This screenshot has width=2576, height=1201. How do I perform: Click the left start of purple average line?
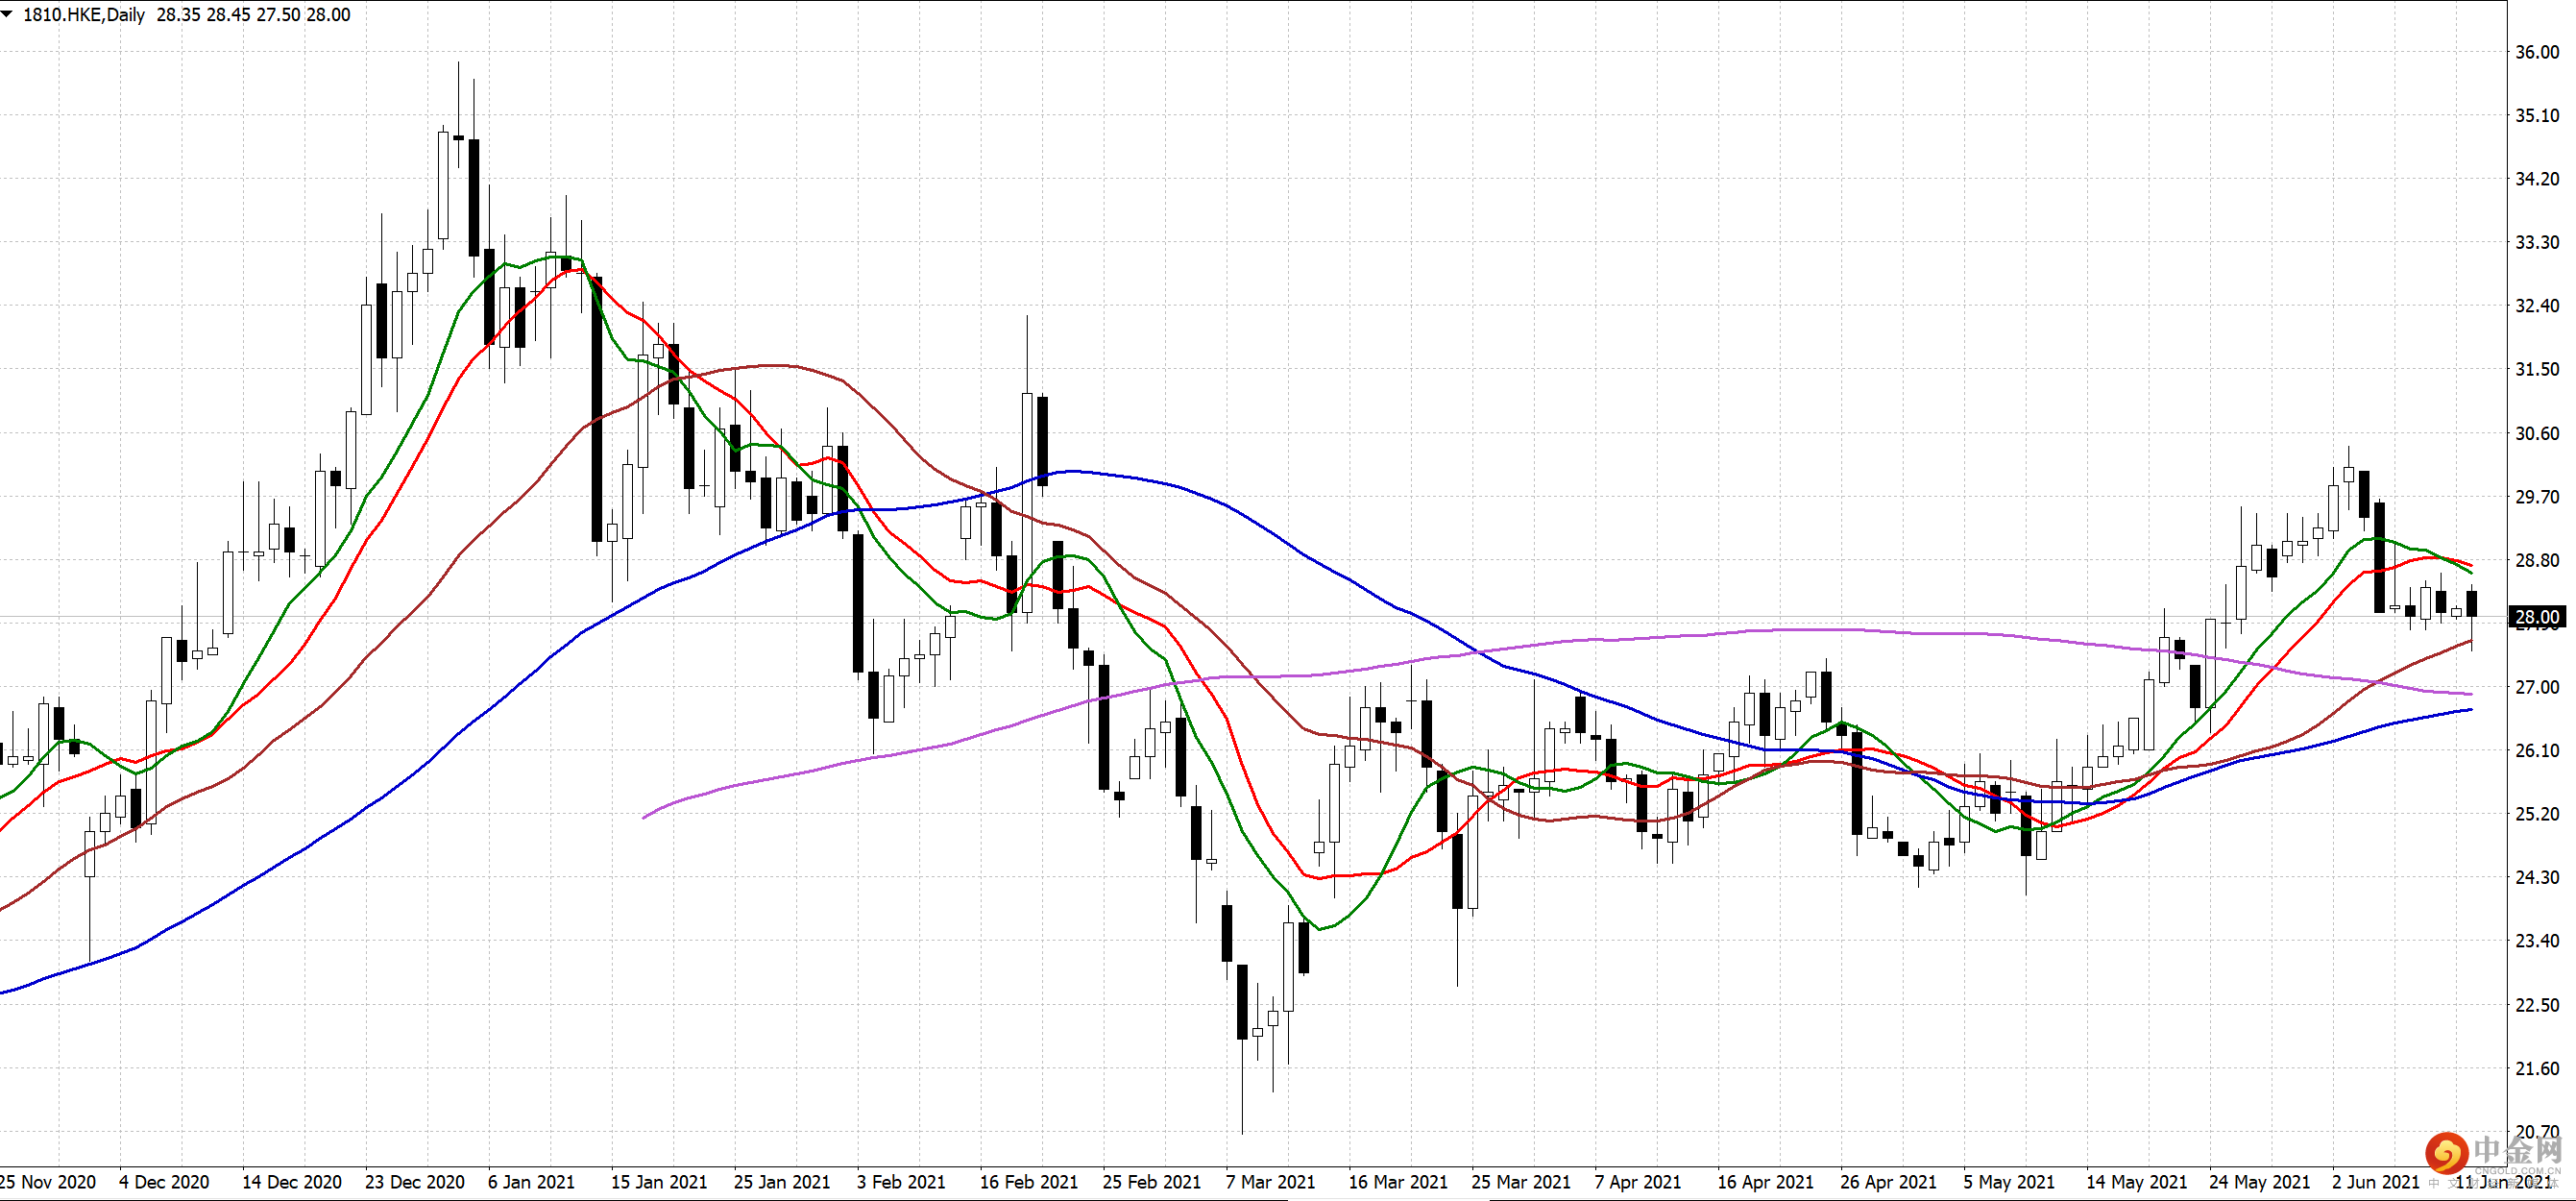(x=645, y=817)
